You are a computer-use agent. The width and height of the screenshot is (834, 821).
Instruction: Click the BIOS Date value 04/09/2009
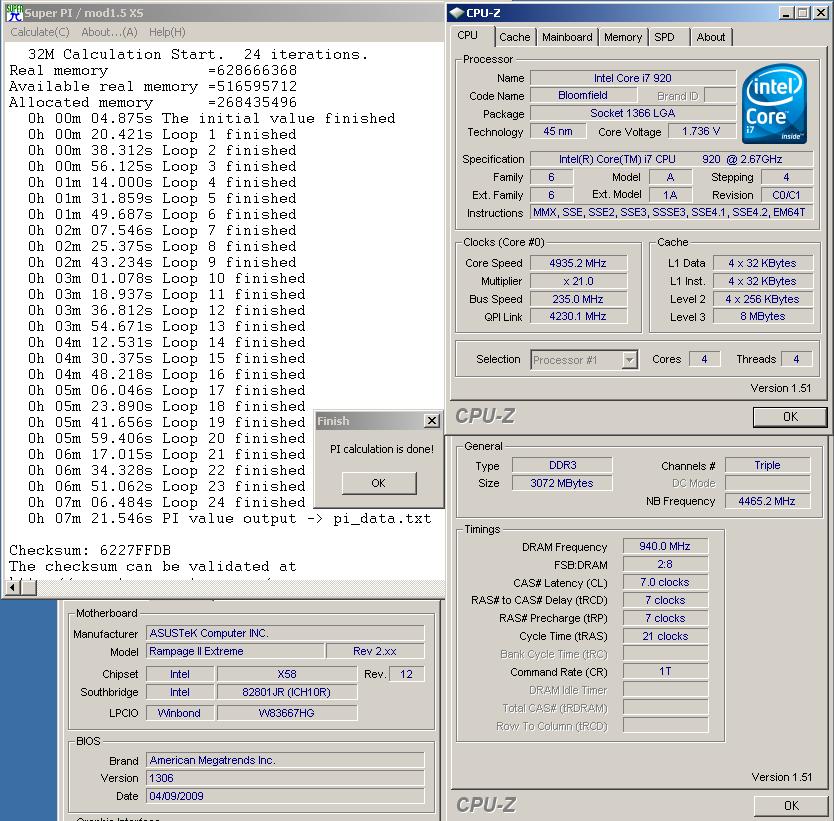pos(285,796)
